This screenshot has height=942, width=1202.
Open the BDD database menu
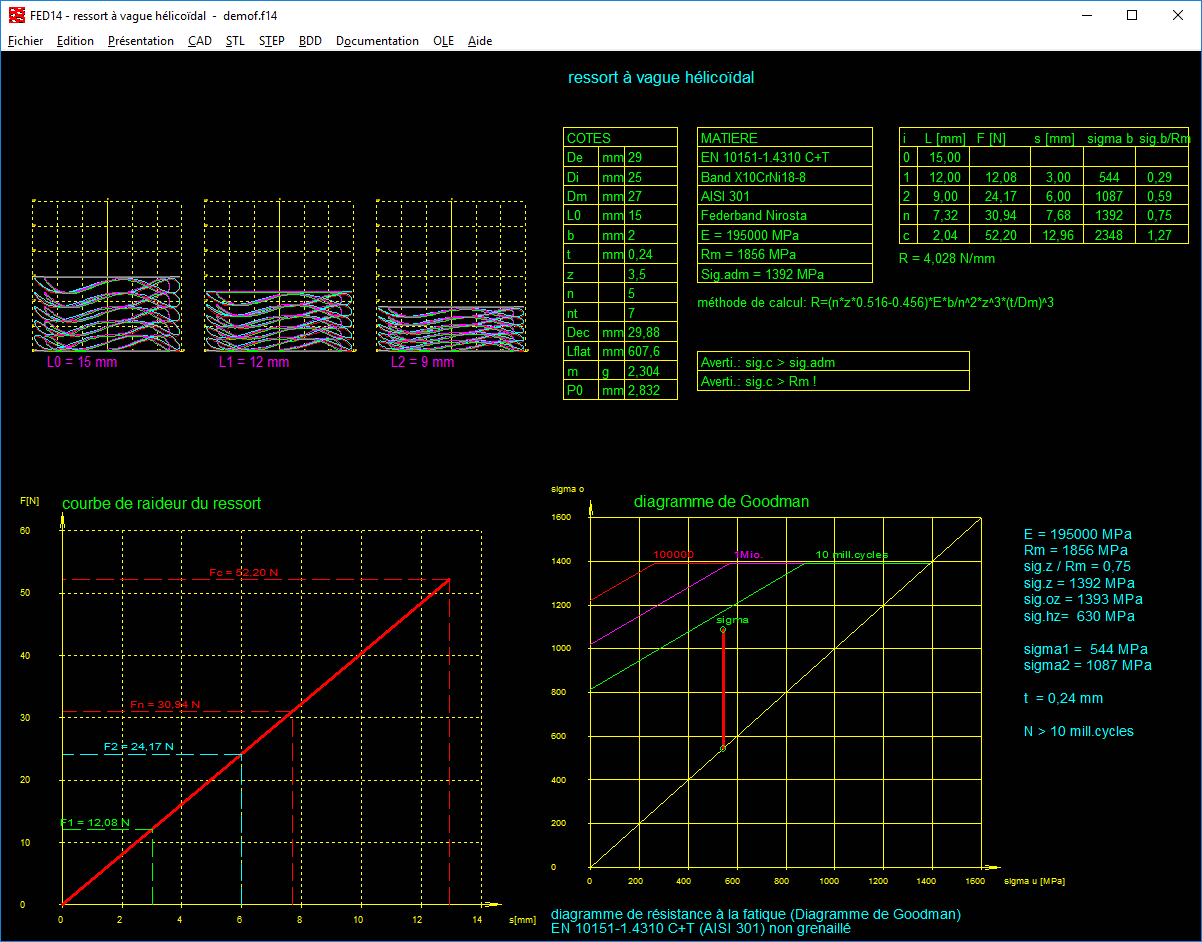click(x=310, y=41)
